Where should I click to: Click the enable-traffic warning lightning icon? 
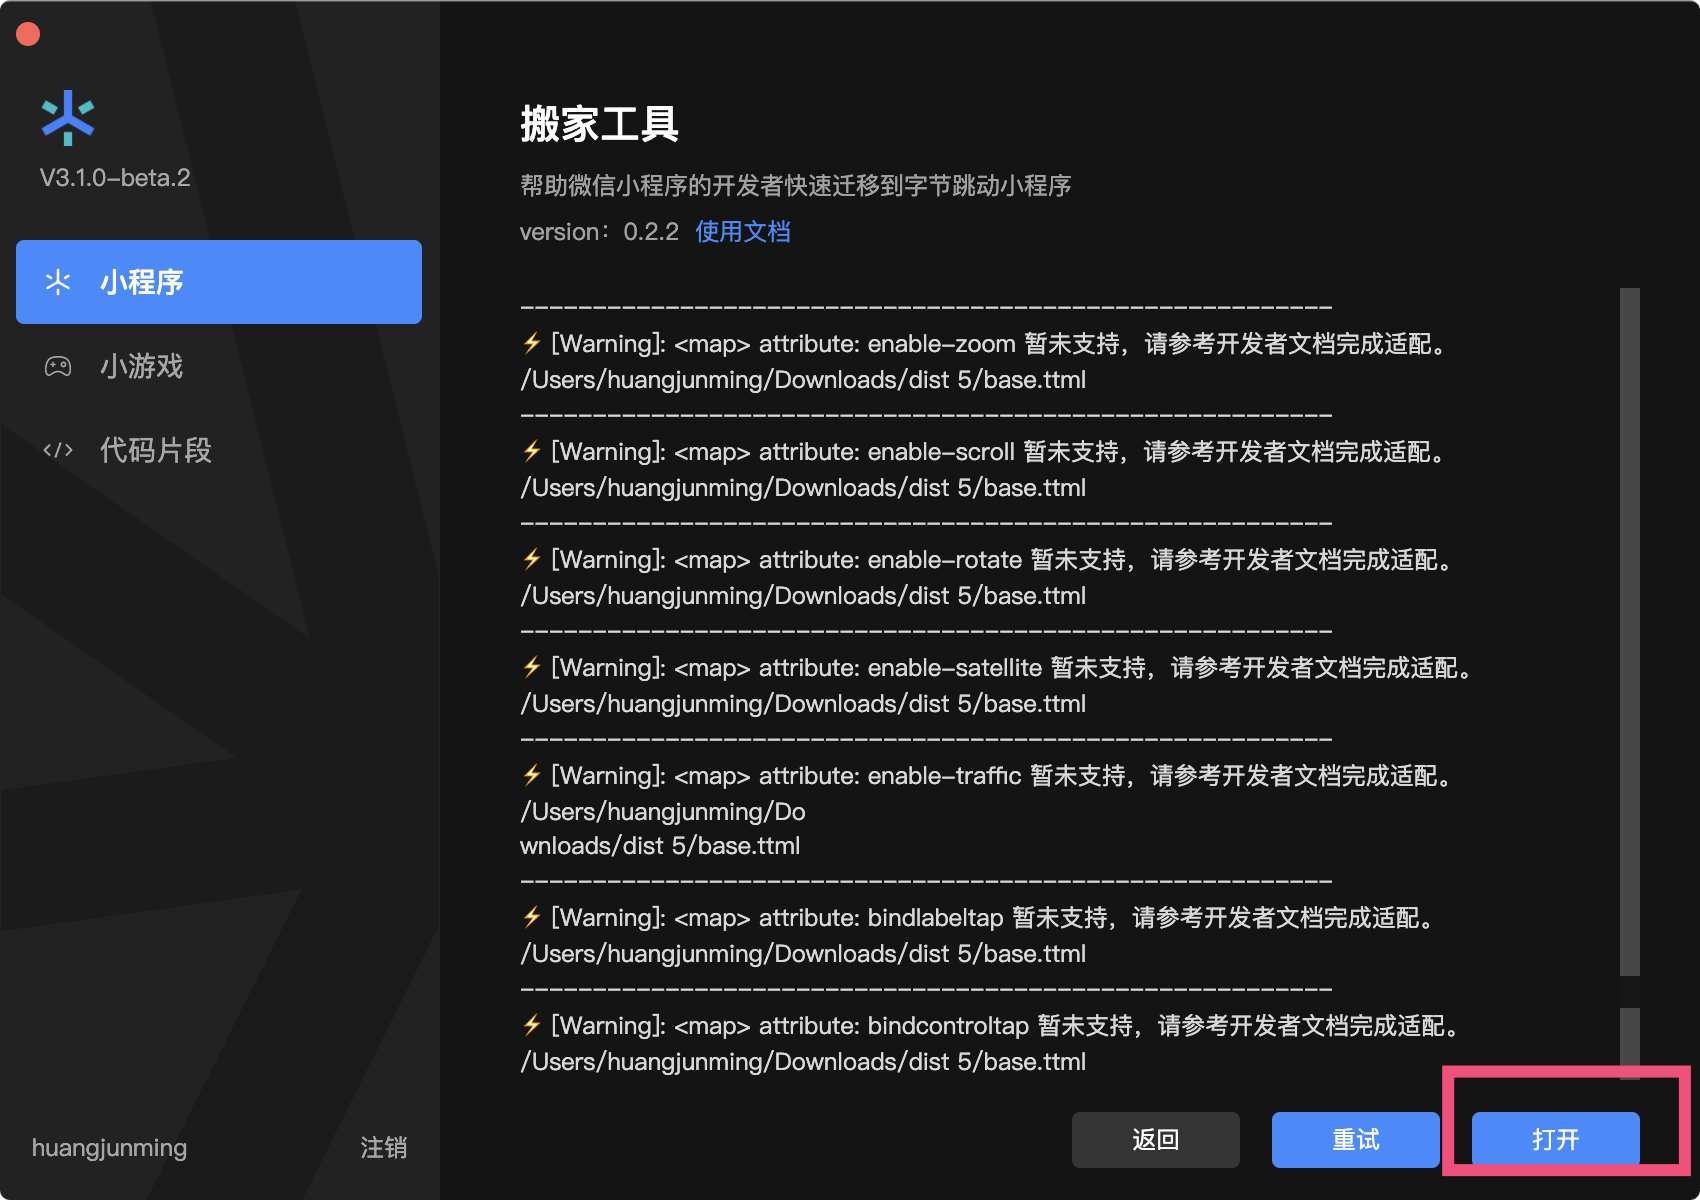click(532, 775)
